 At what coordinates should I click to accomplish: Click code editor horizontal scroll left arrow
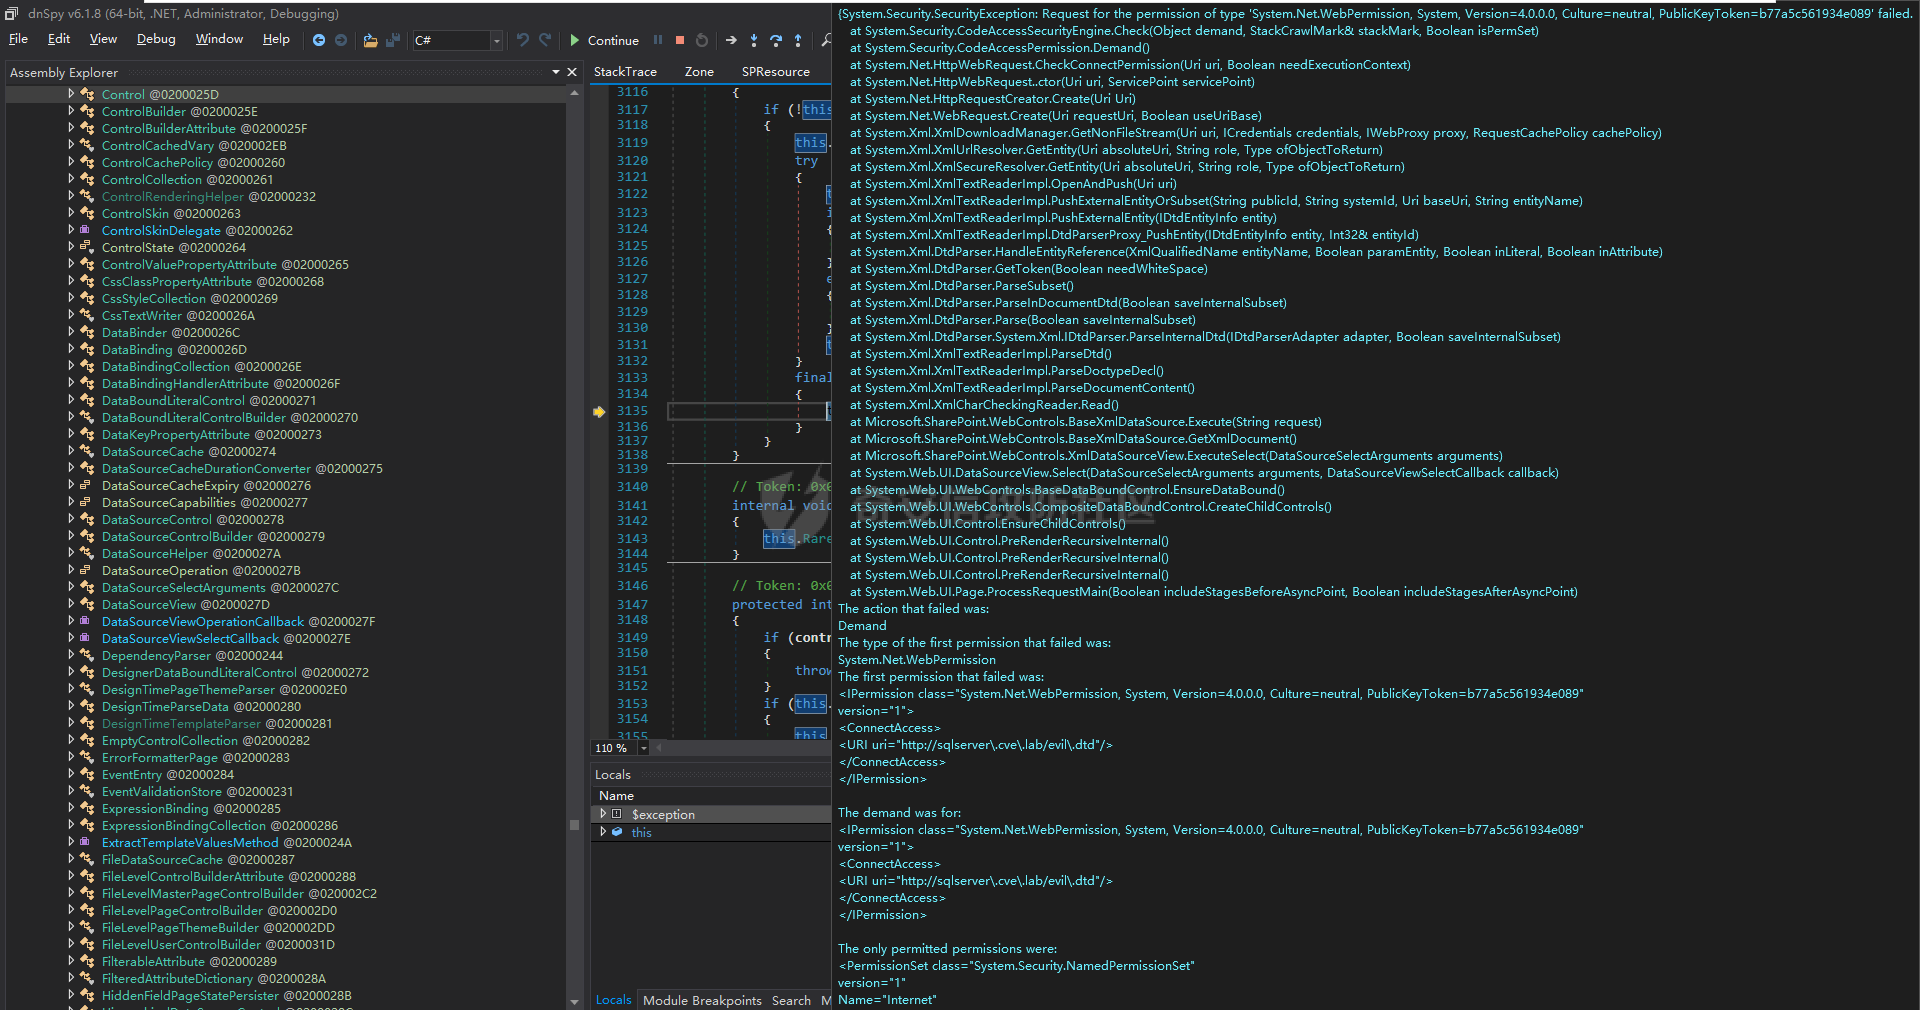coord(659,748)
